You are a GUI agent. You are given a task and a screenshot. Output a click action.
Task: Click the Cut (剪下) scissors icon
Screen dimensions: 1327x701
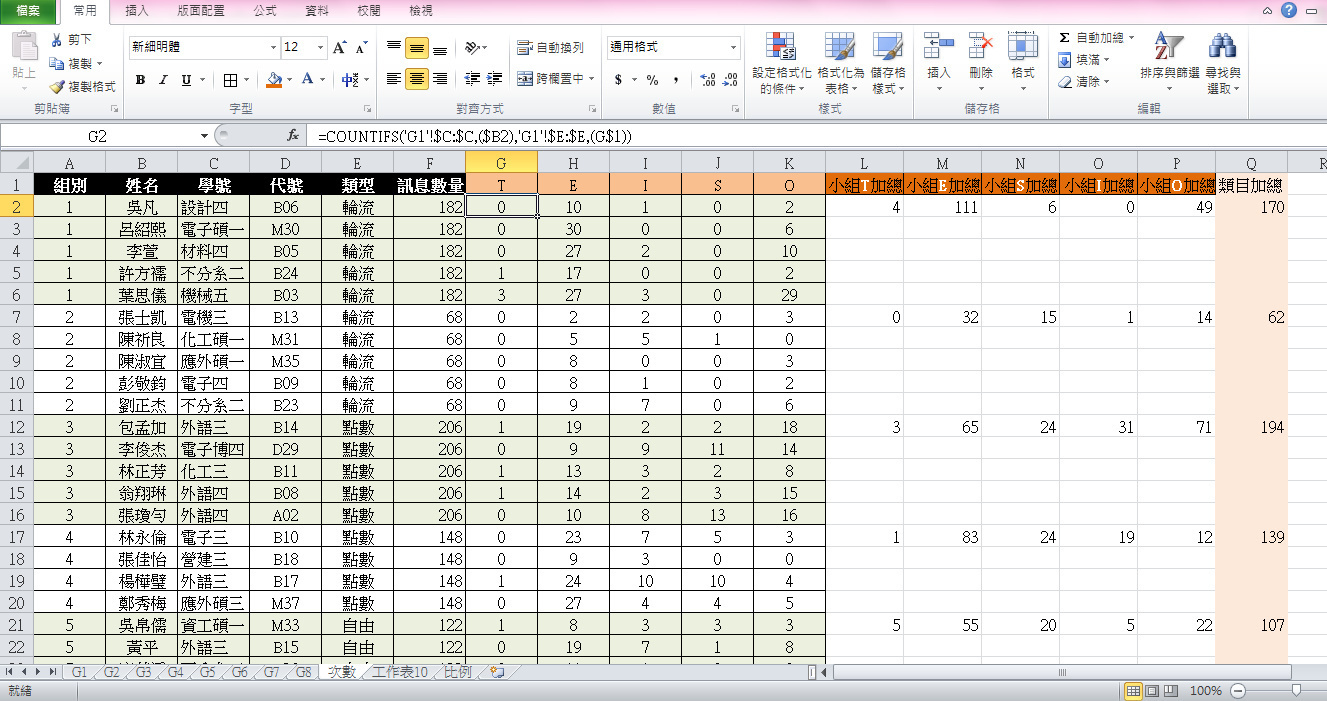pyautogui.click(x=57, y=40)
